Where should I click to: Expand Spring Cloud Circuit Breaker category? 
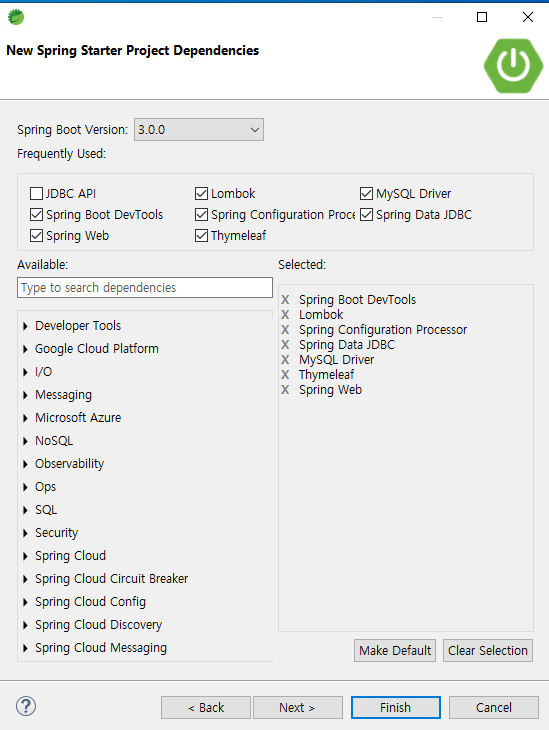coord(25,579)
